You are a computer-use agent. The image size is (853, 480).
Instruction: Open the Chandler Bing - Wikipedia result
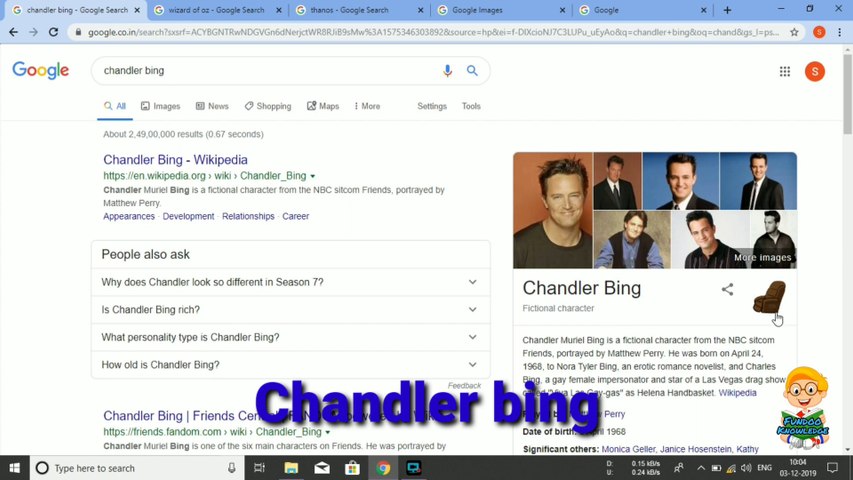click(x=175, y=159)
